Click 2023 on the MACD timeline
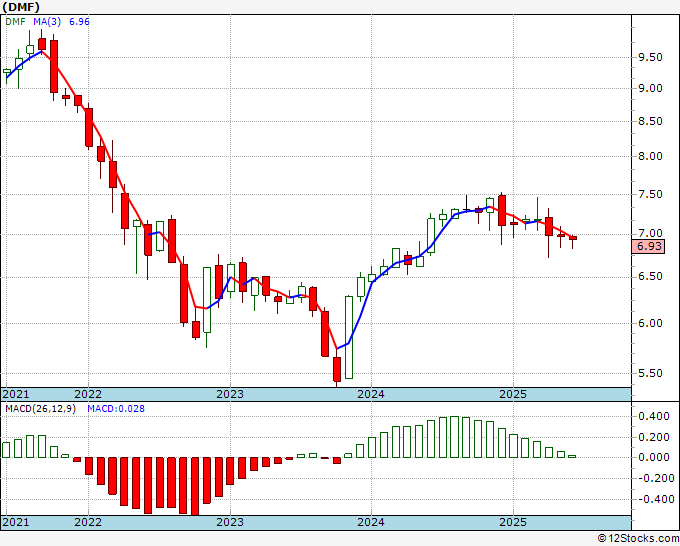The image size is (680, 546). tap(230, 522)
